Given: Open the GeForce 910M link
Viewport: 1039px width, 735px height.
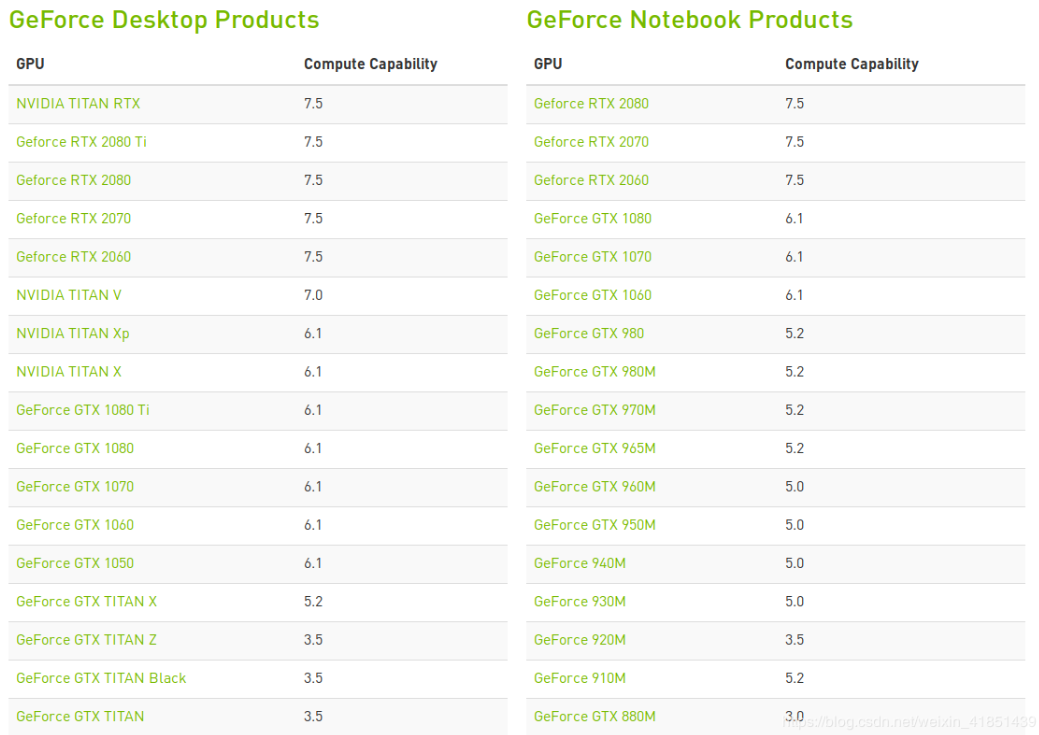Looking at the screenshot, I should [580, 678].
